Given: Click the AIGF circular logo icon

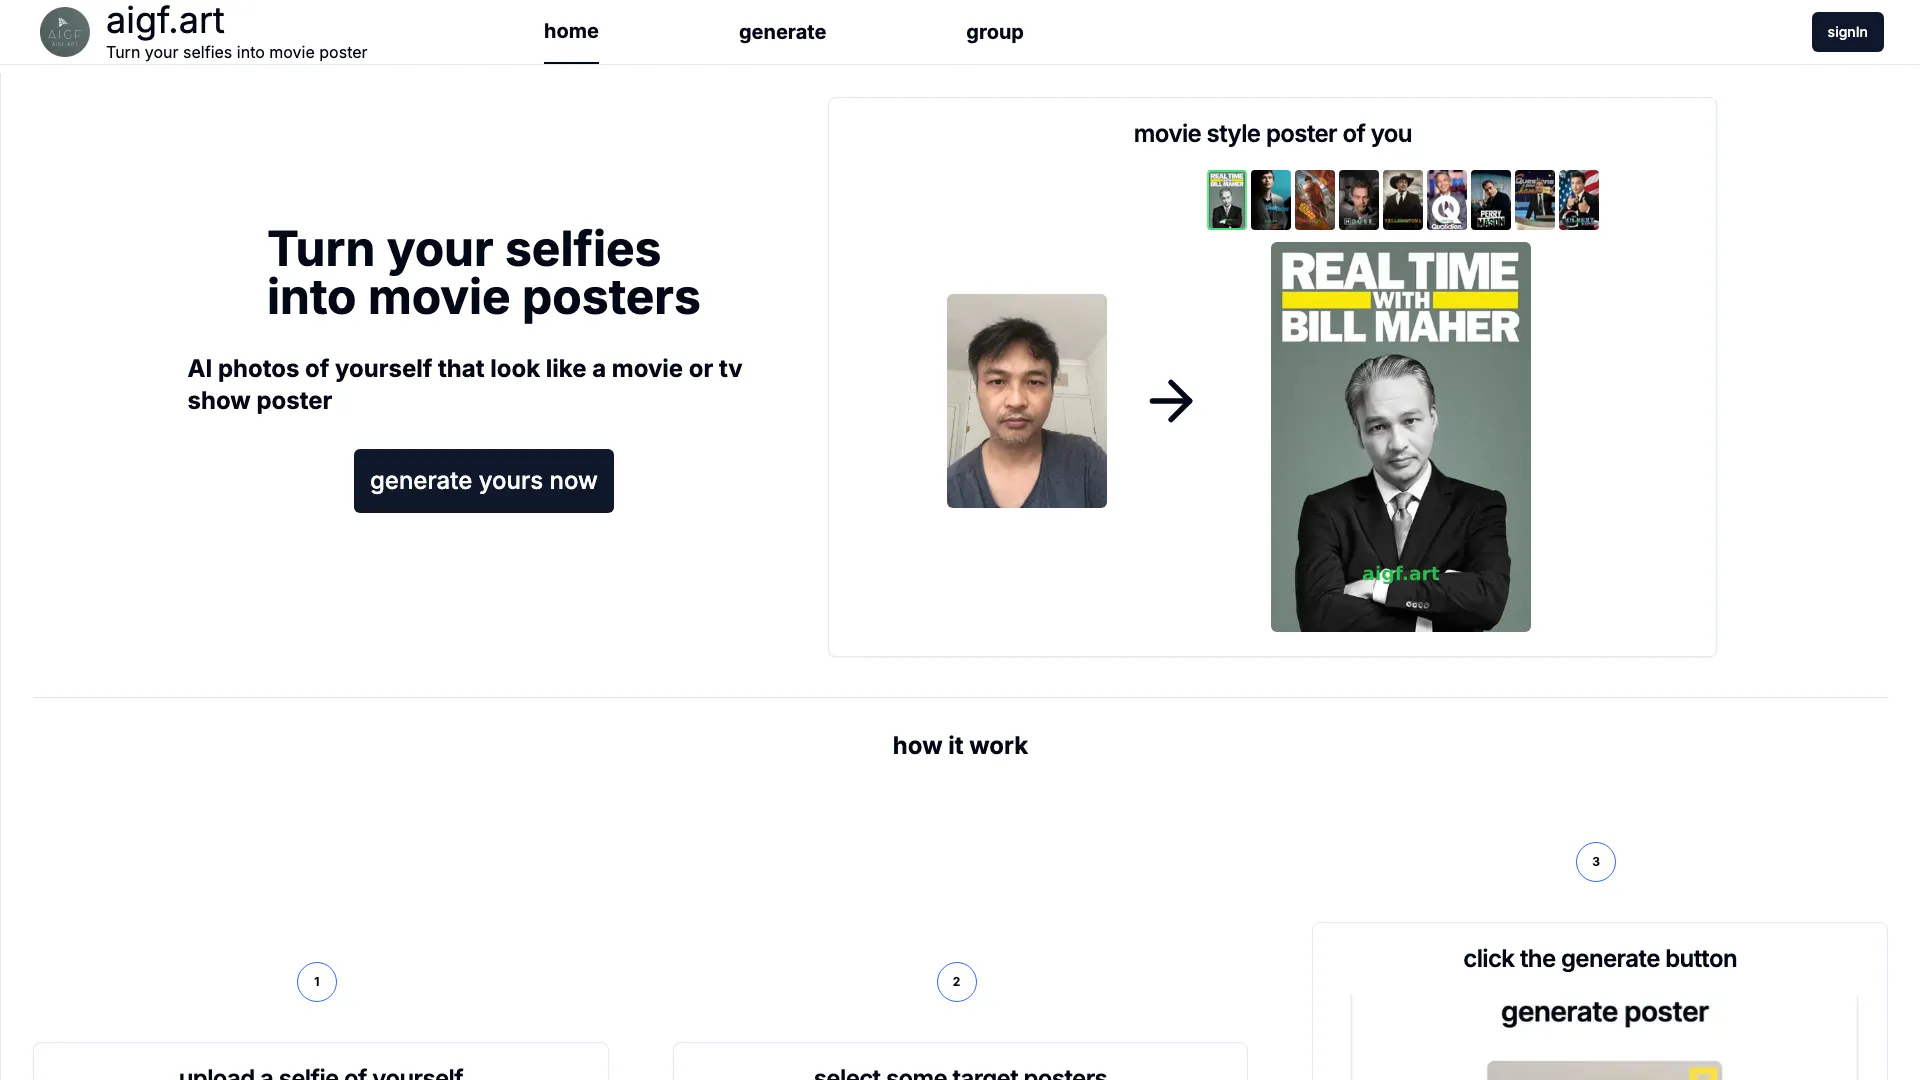Looking at the screenshot, I should click(x=65, y=32).
